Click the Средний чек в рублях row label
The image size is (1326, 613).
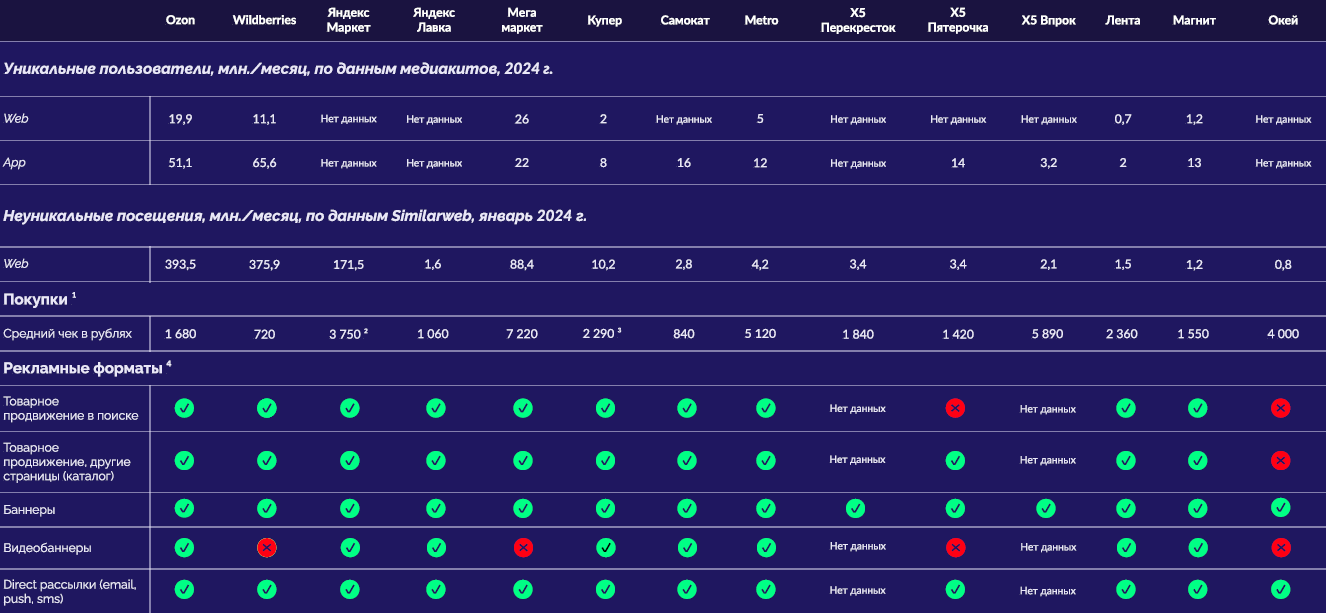[x=67, y=334]
